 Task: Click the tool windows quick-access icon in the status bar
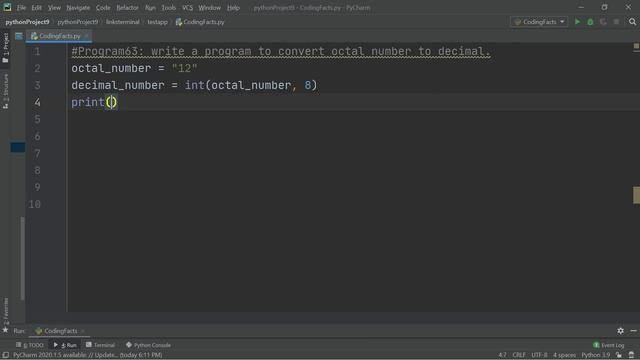point(5,355)
